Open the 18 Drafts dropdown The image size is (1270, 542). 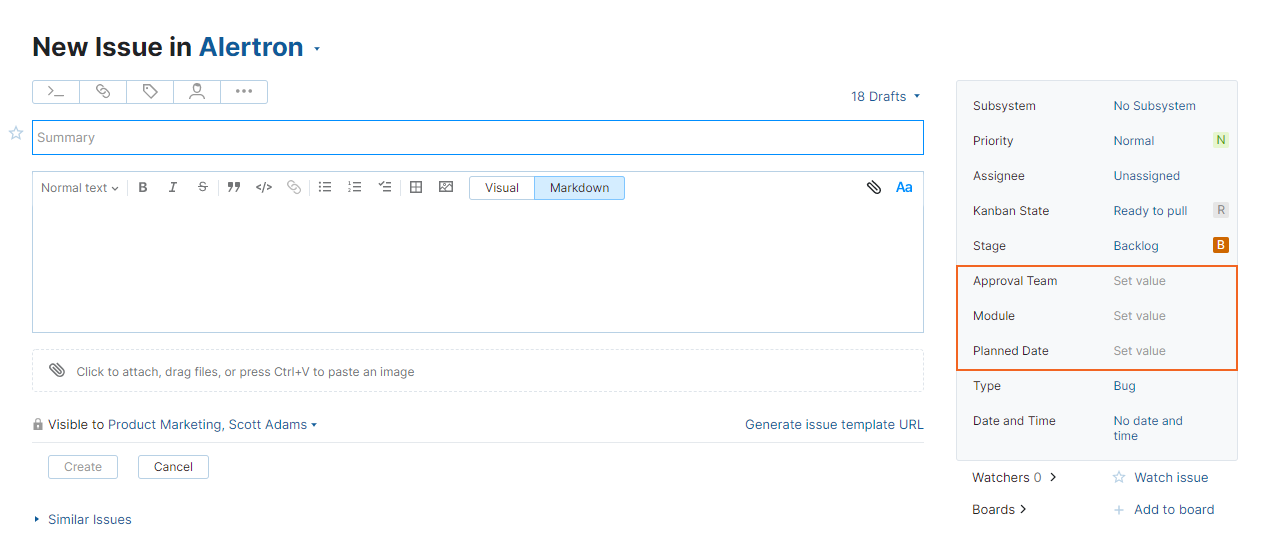(886, 97)
